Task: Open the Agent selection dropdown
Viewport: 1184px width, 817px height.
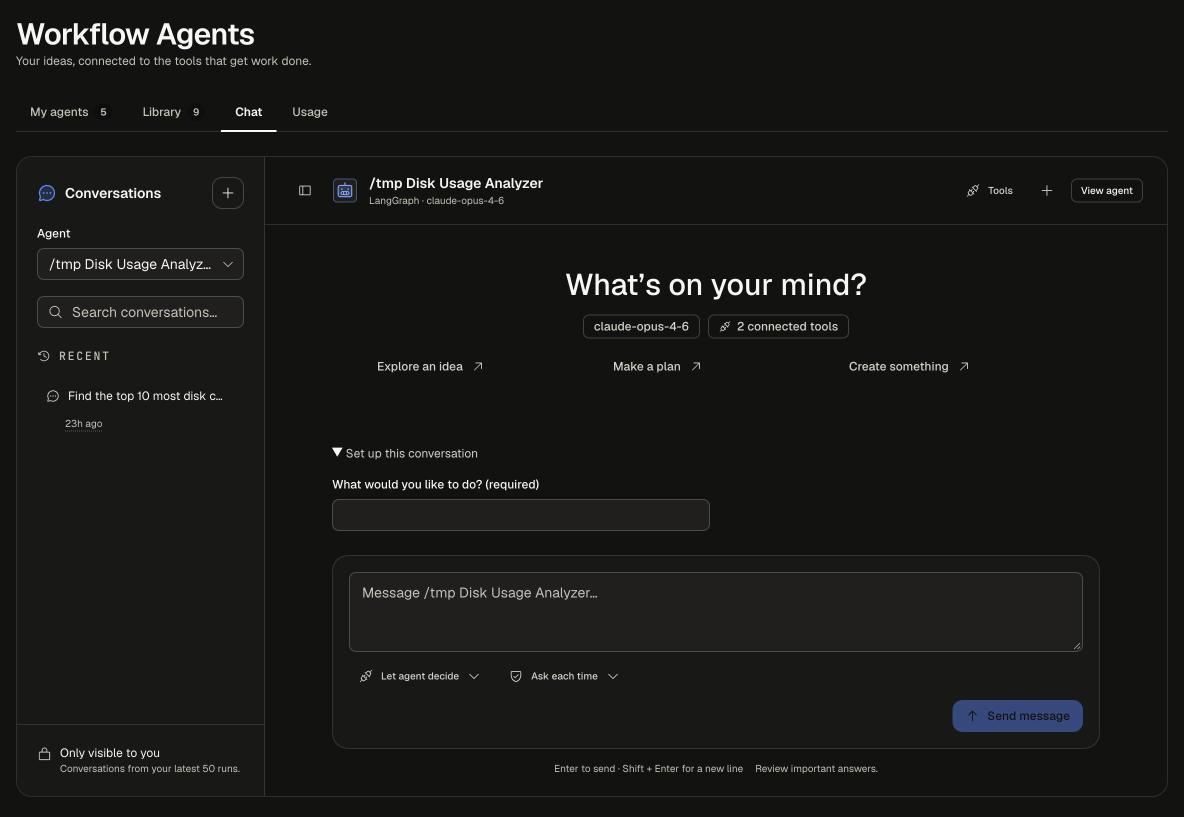Action: point(140,264)
